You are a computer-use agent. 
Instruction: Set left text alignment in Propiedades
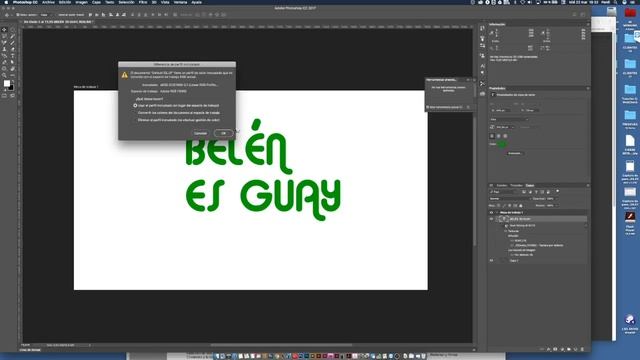pyautogui.click(x=492, y=136)
